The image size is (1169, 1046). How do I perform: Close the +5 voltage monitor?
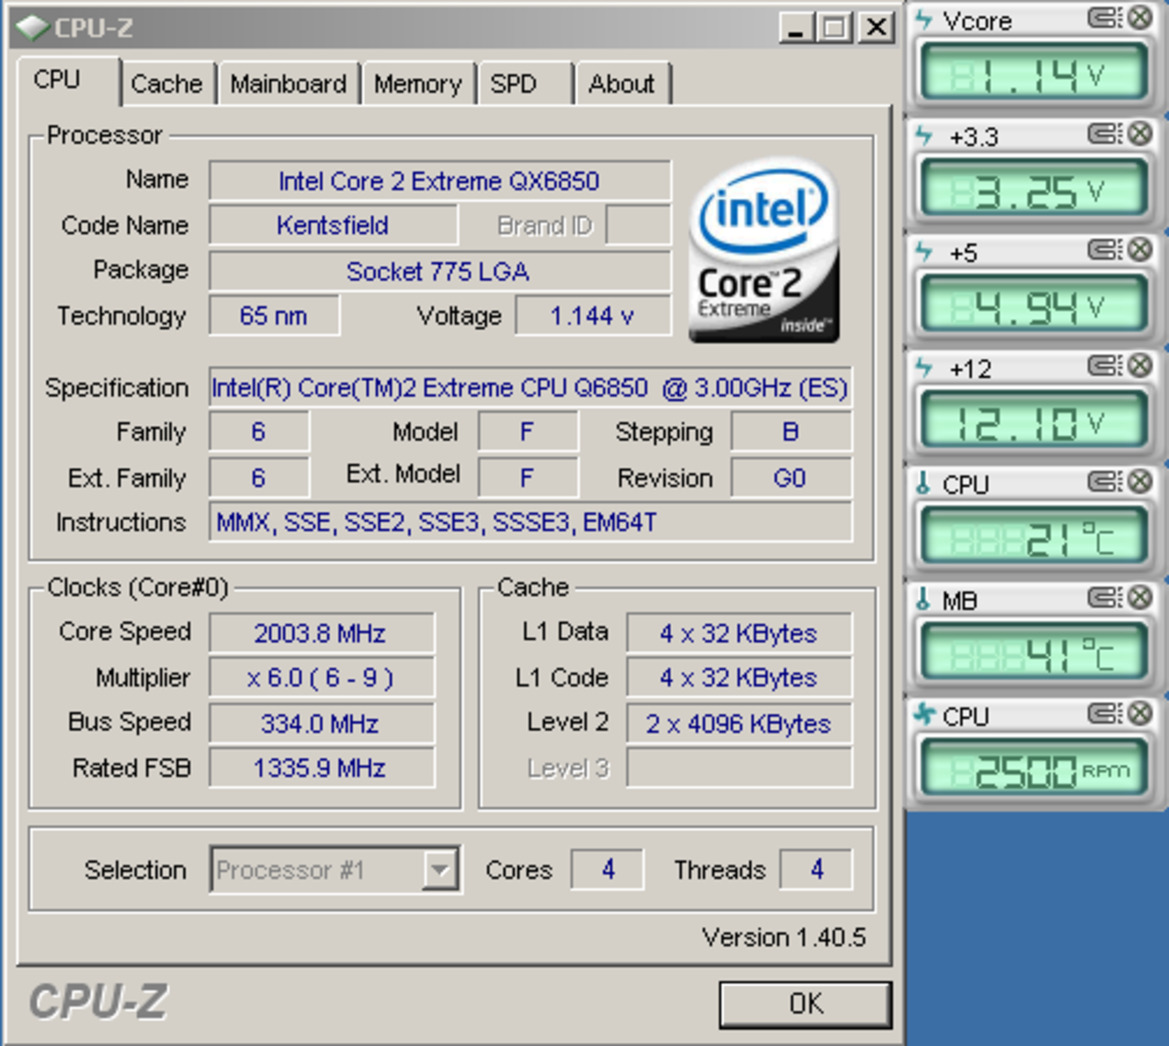1139,250
